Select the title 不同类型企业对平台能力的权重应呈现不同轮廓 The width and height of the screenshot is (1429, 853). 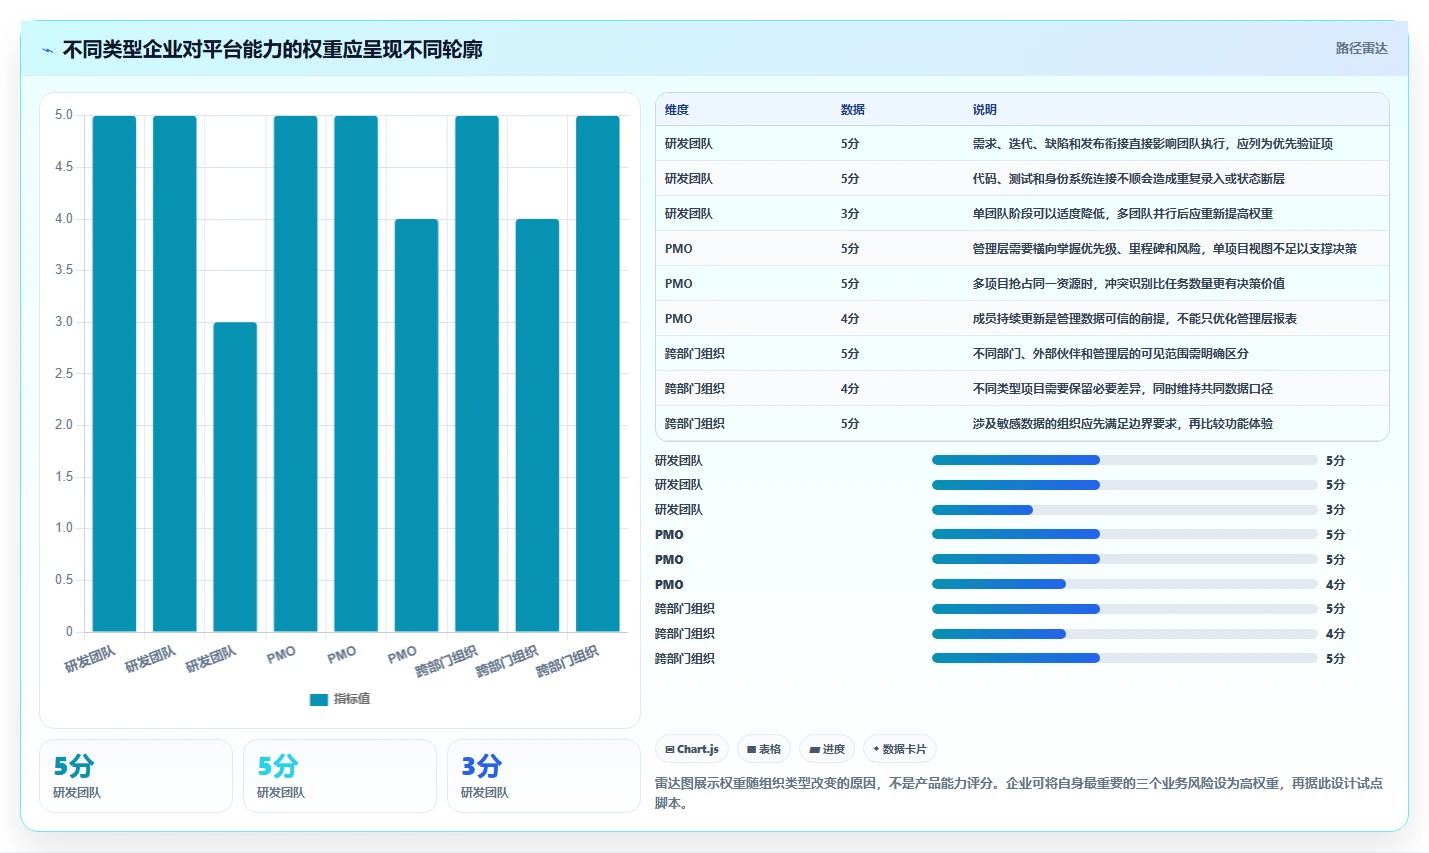(273, 49)
